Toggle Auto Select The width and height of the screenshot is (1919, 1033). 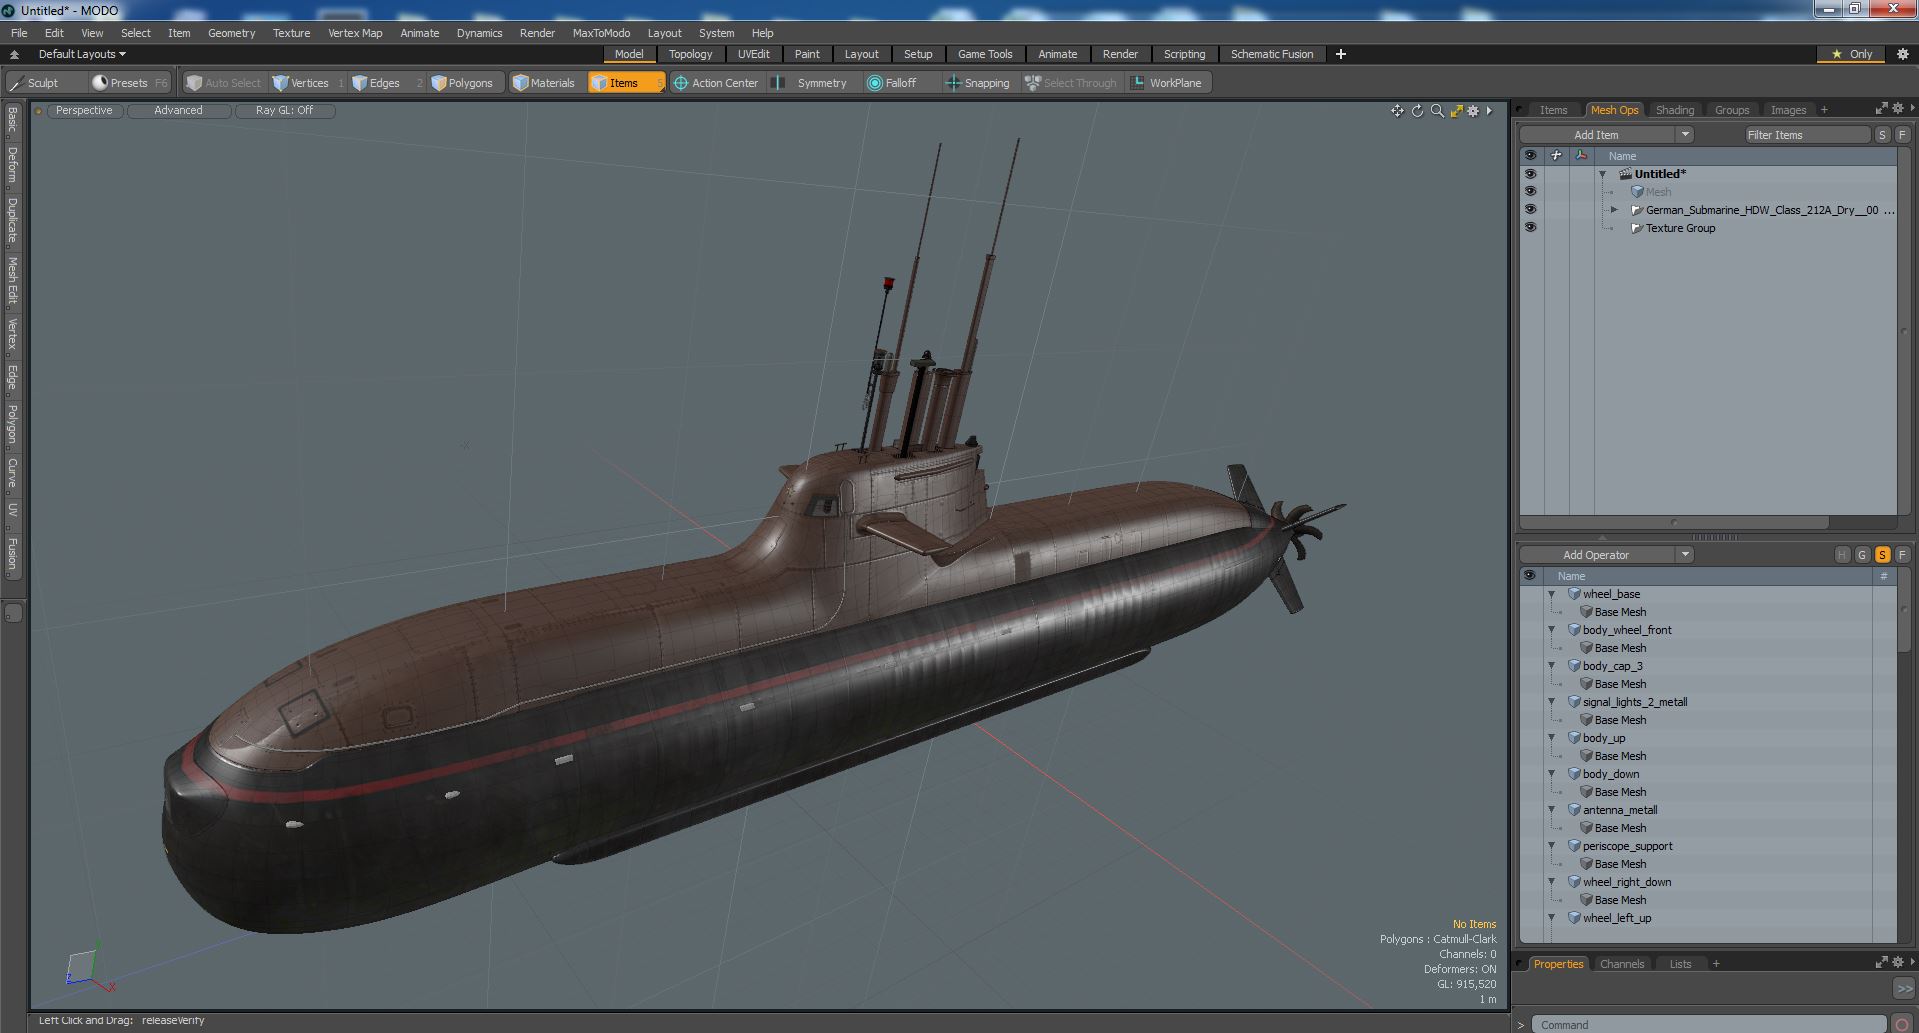click(224, 83)
